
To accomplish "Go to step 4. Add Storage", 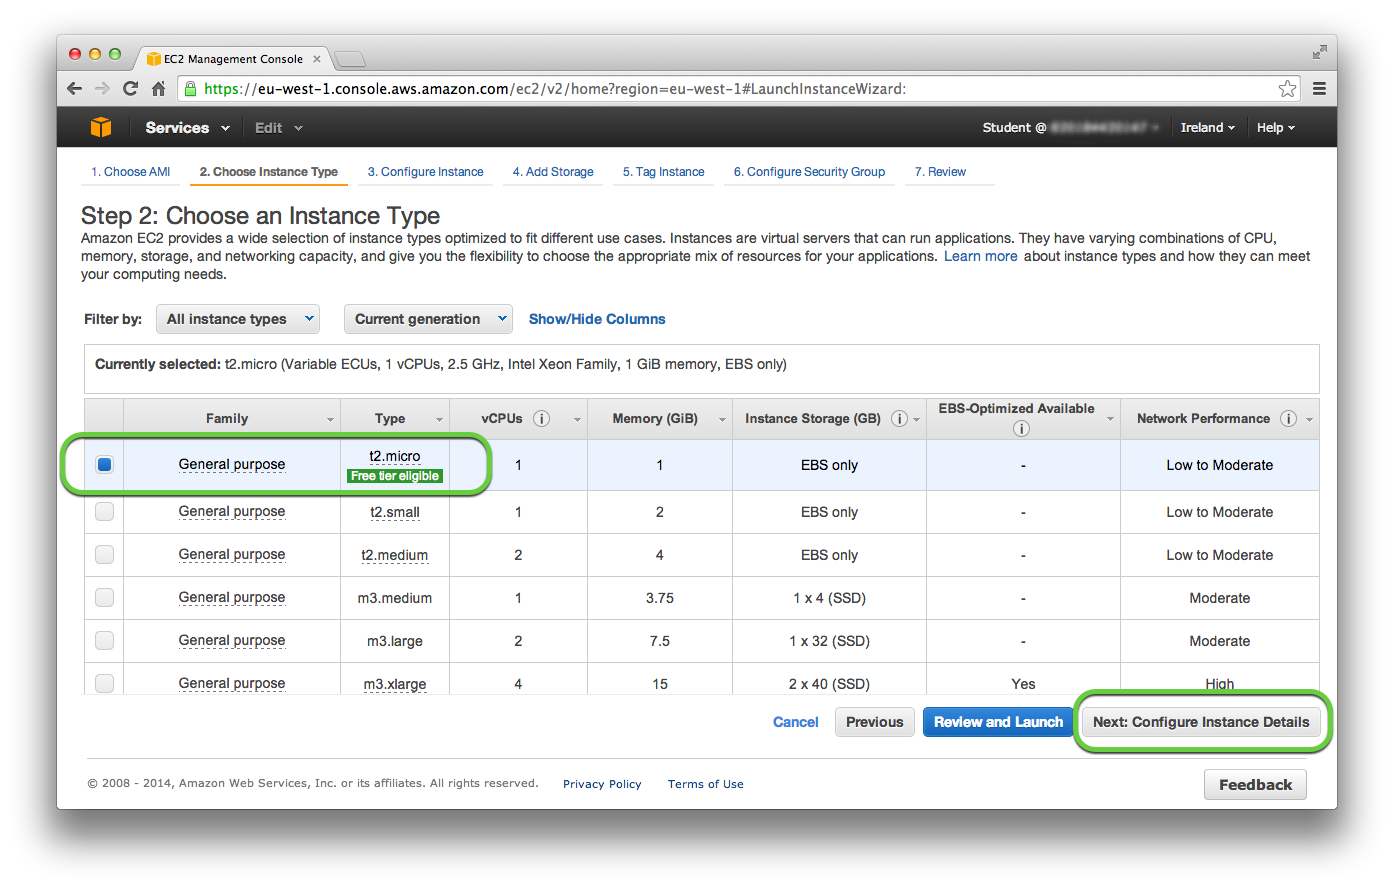I will tap(553, 172).
